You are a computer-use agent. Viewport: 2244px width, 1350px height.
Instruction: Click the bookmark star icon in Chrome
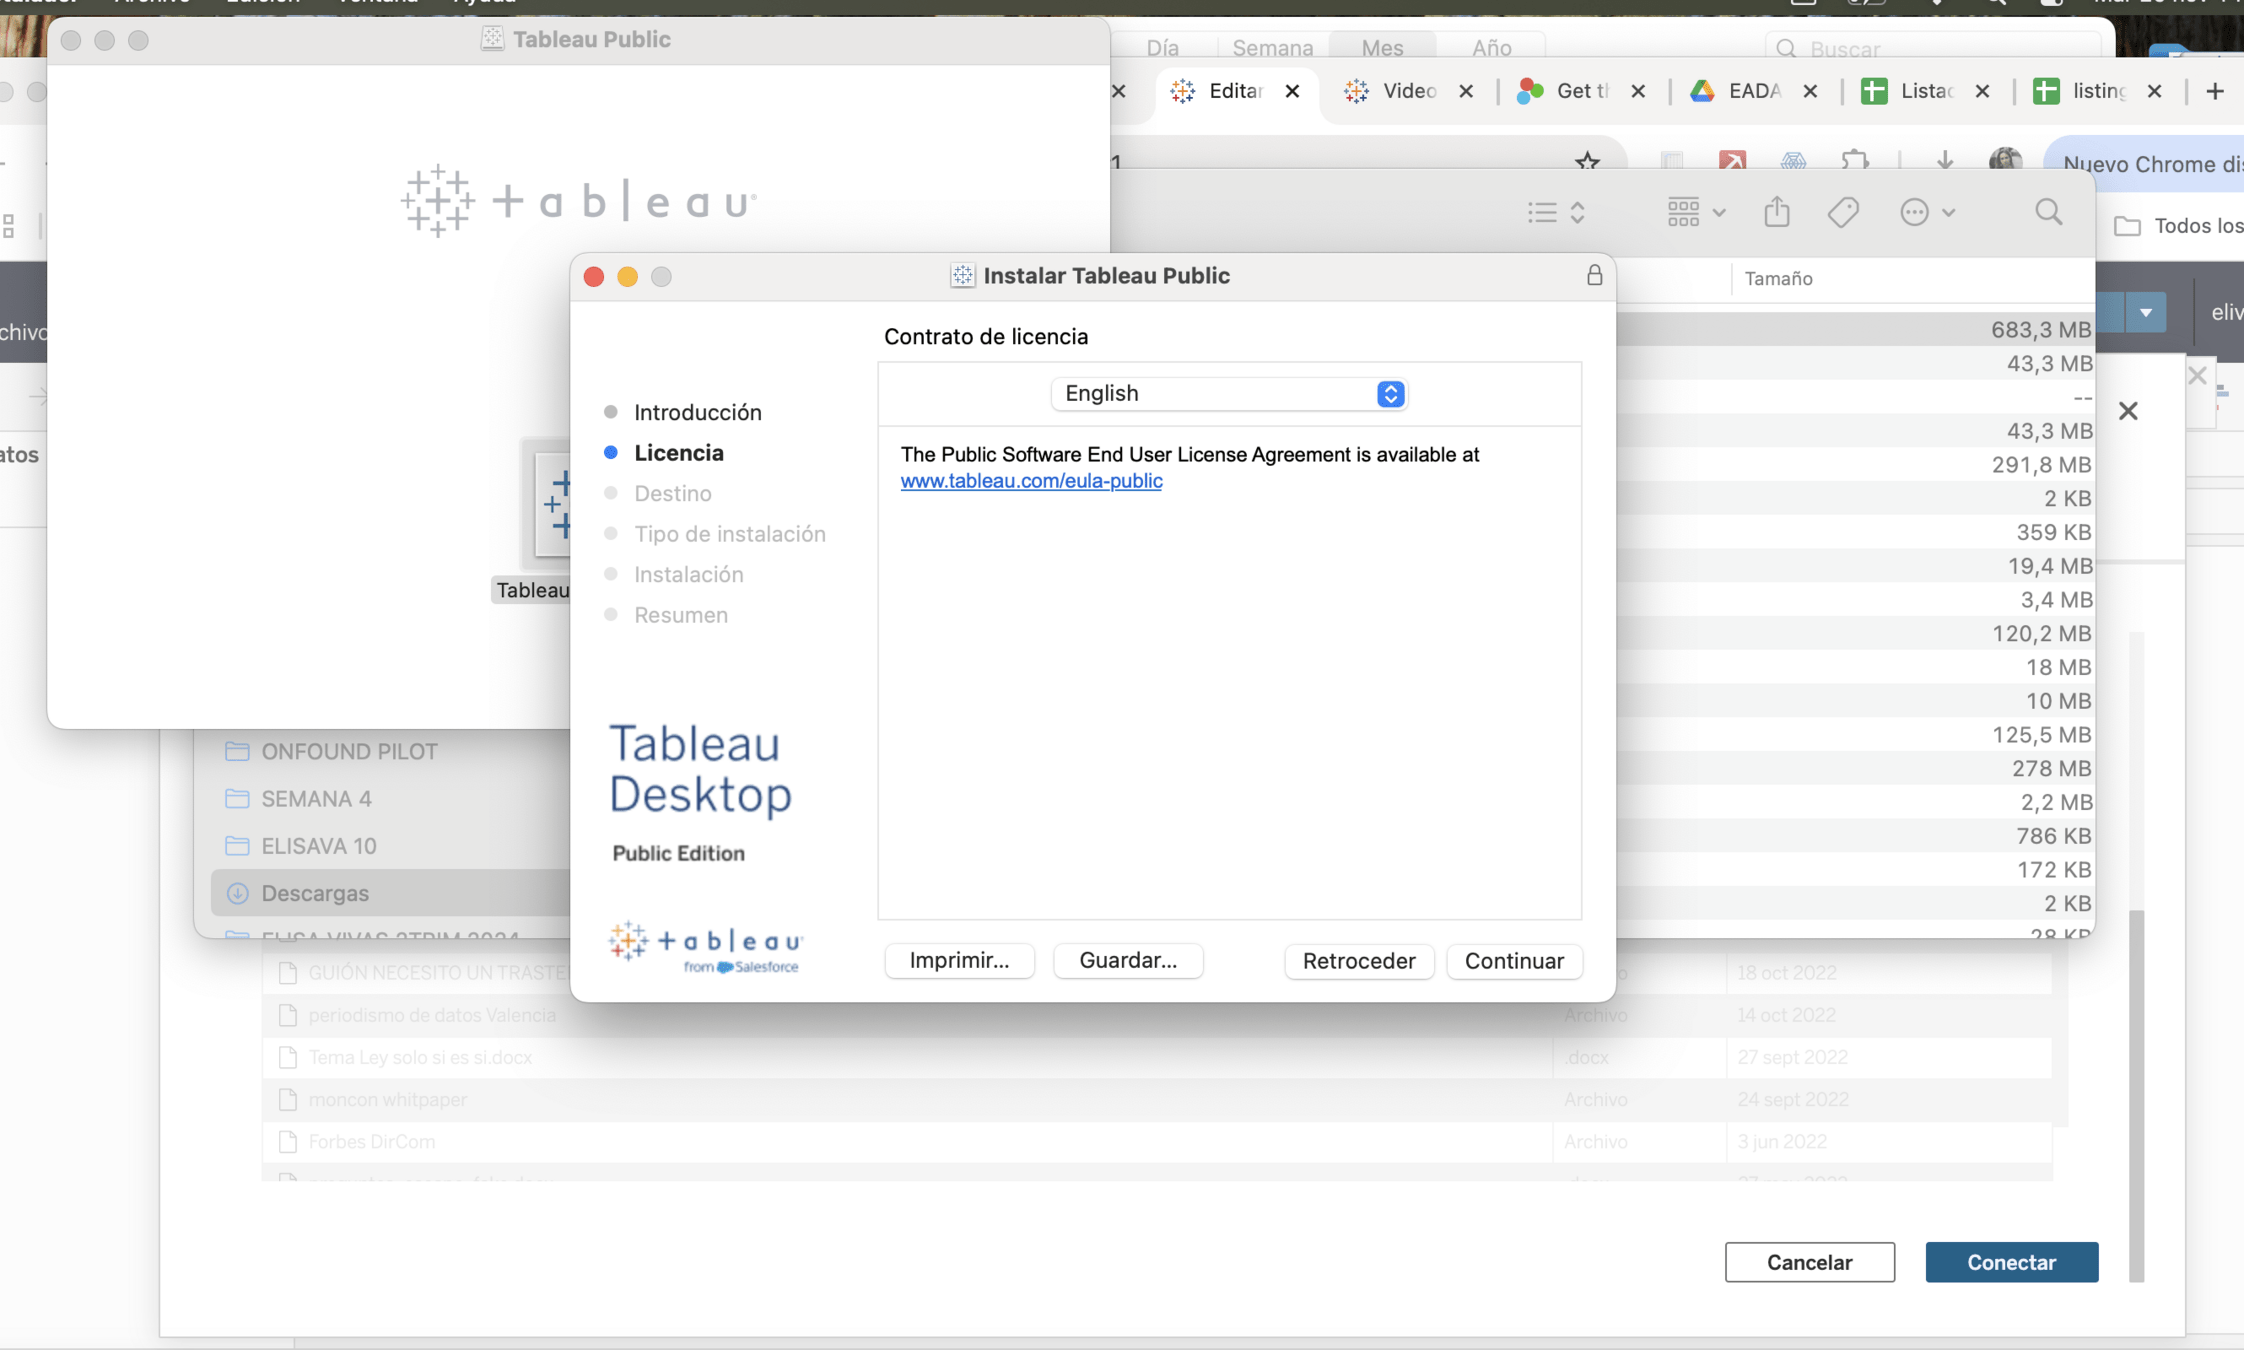(x=1587, y=161)
